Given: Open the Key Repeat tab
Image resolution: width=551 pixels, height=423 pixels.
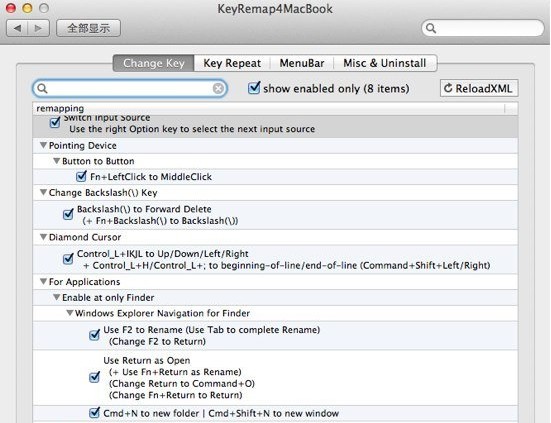Looking at the screenshot, I should [x=232, y=63].
